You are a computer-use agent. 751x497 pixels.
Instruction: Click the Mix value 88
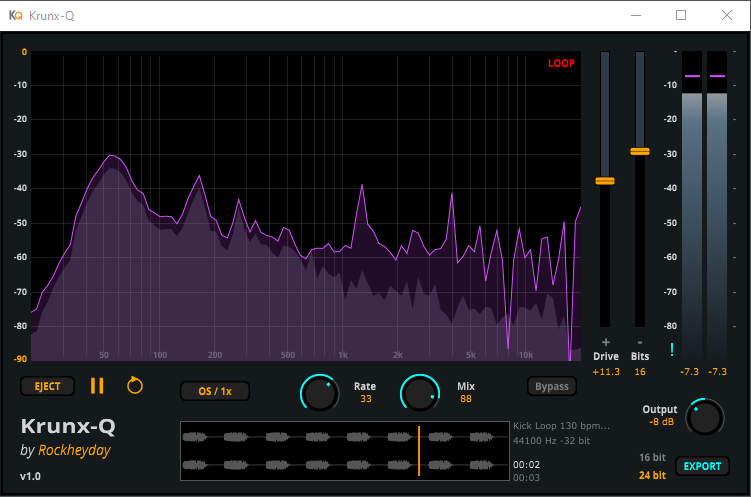pos(466,399)
